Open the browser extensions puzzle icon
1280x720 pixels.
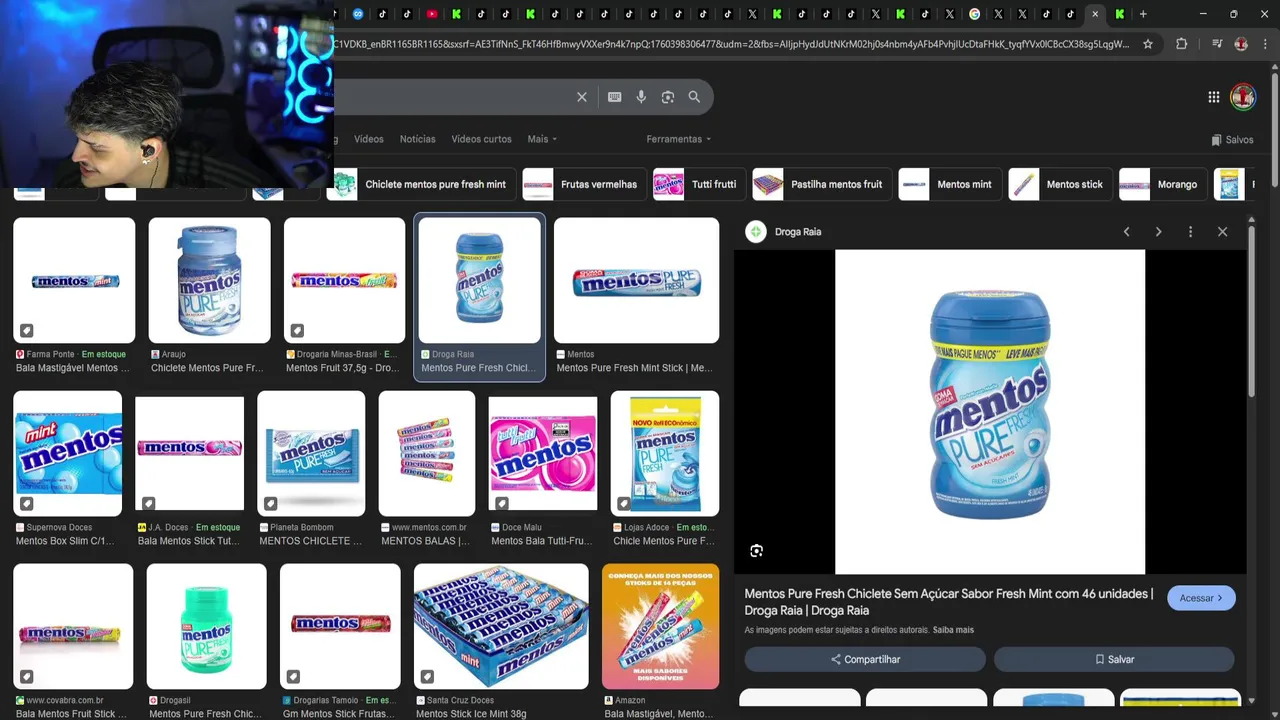point(1181,44)
